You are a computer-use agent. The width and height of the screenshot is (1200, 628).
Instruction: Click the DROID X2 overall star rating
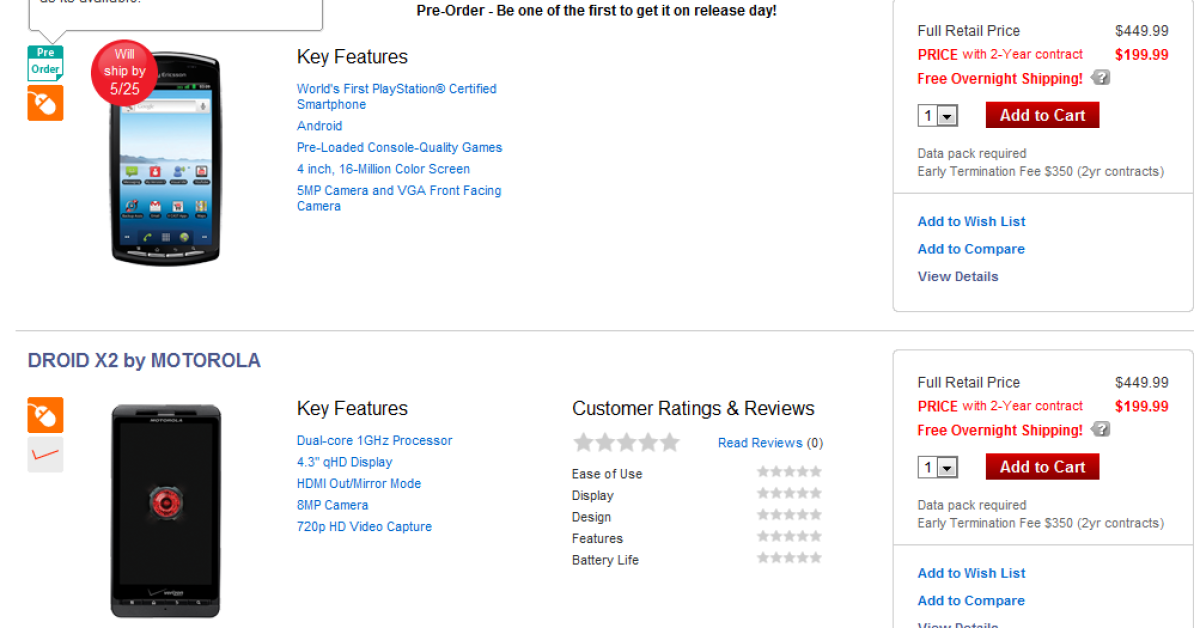[x=626, y=442]
